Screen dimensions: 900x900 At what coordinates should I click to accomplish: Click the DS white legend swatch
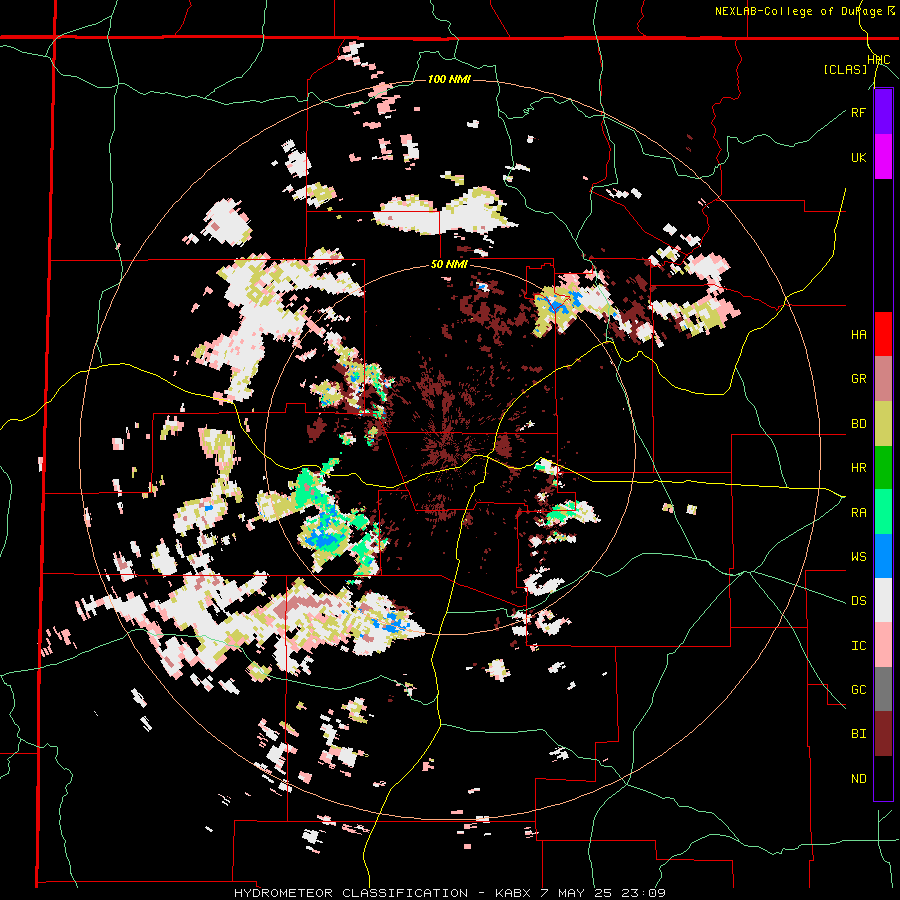tap(883, 600)
